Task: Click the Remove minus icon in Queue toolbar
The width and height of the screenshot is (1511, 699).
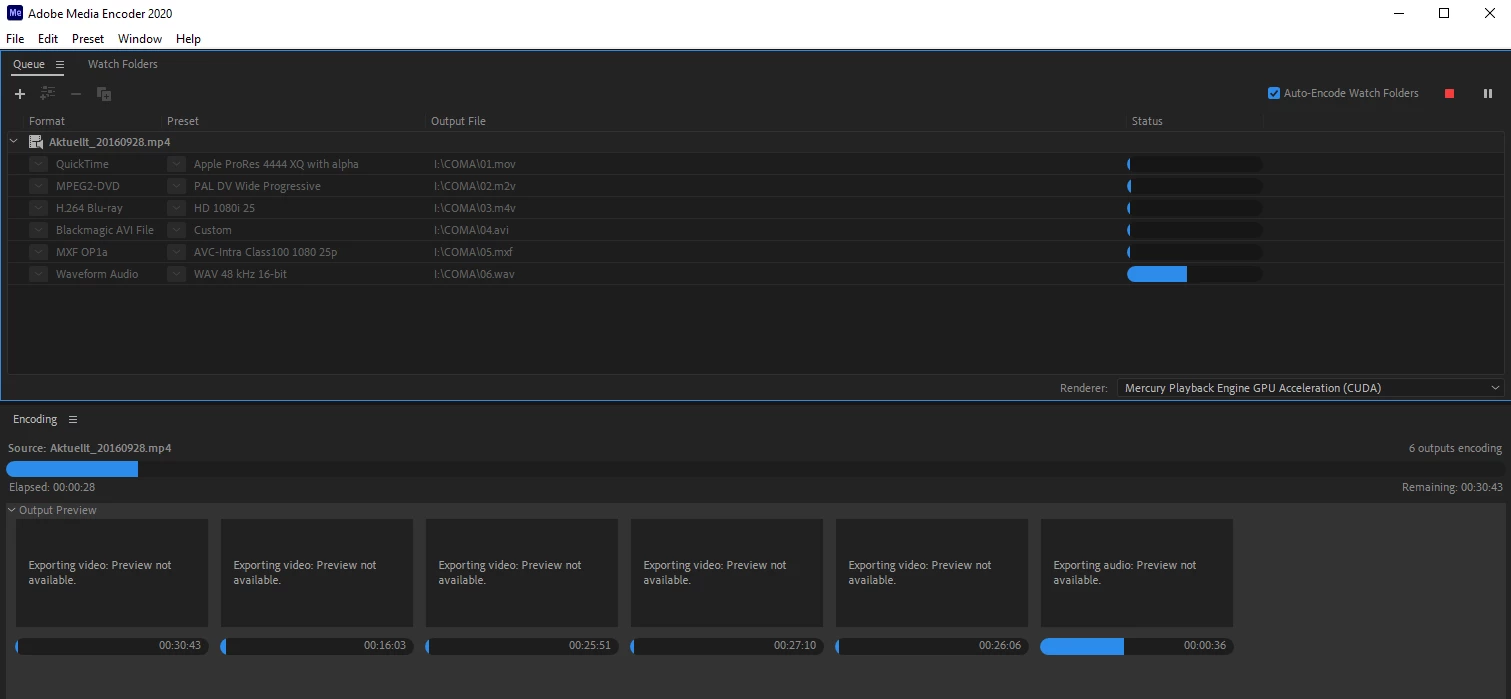Action: pos(76,94)
